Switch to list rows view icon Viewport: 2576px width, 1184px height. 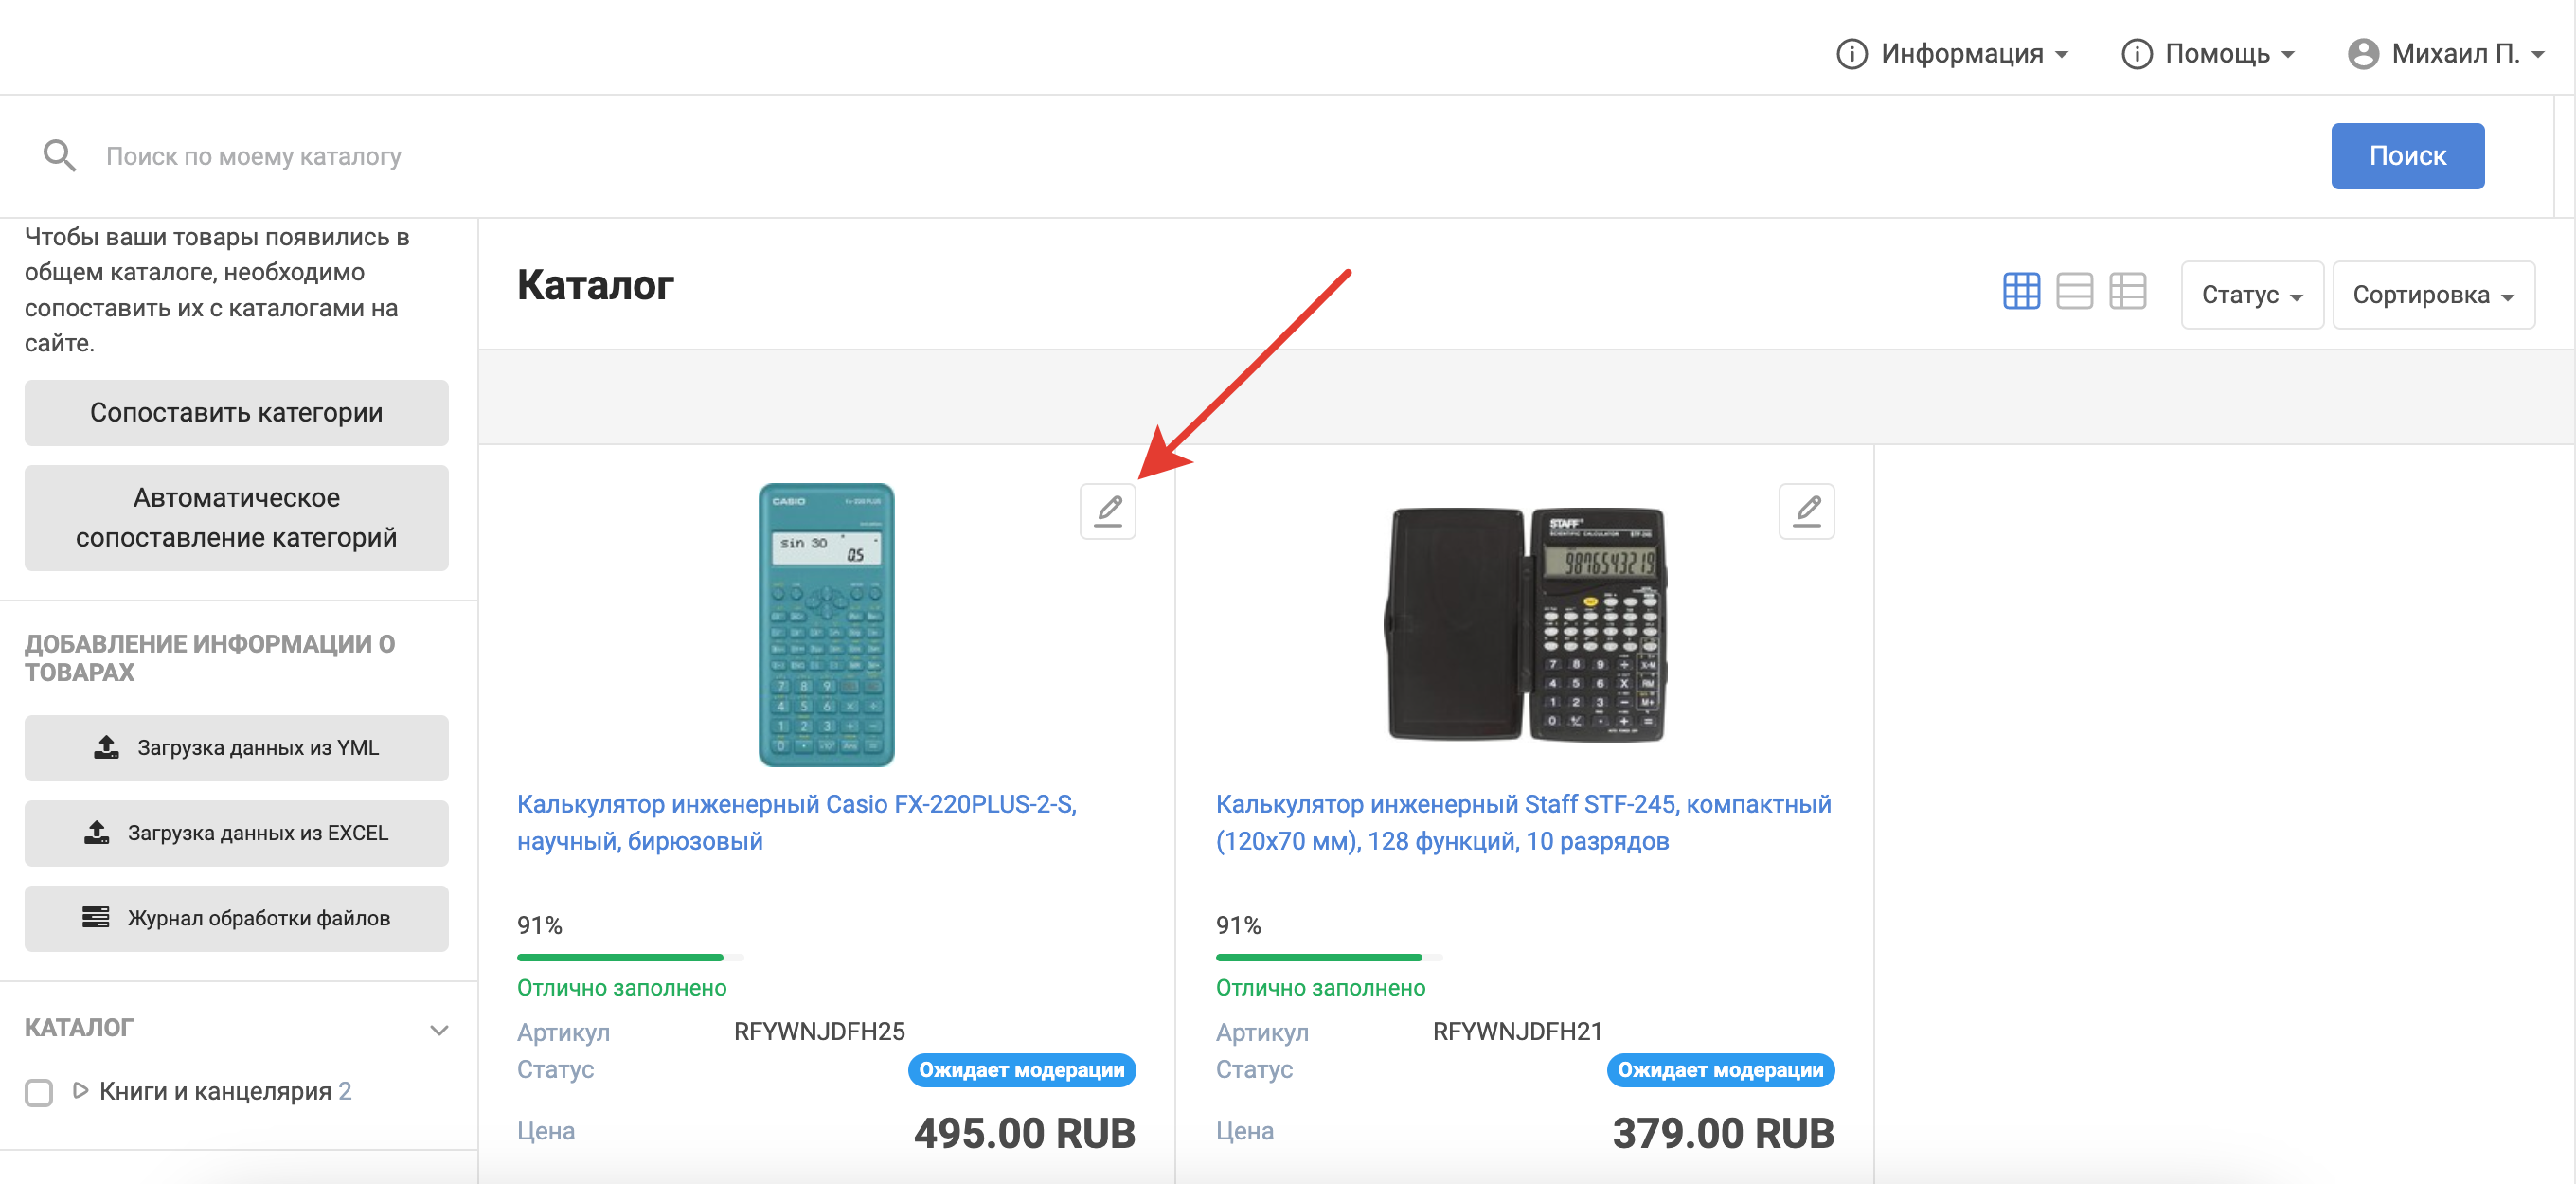[x=2074, y=291]
